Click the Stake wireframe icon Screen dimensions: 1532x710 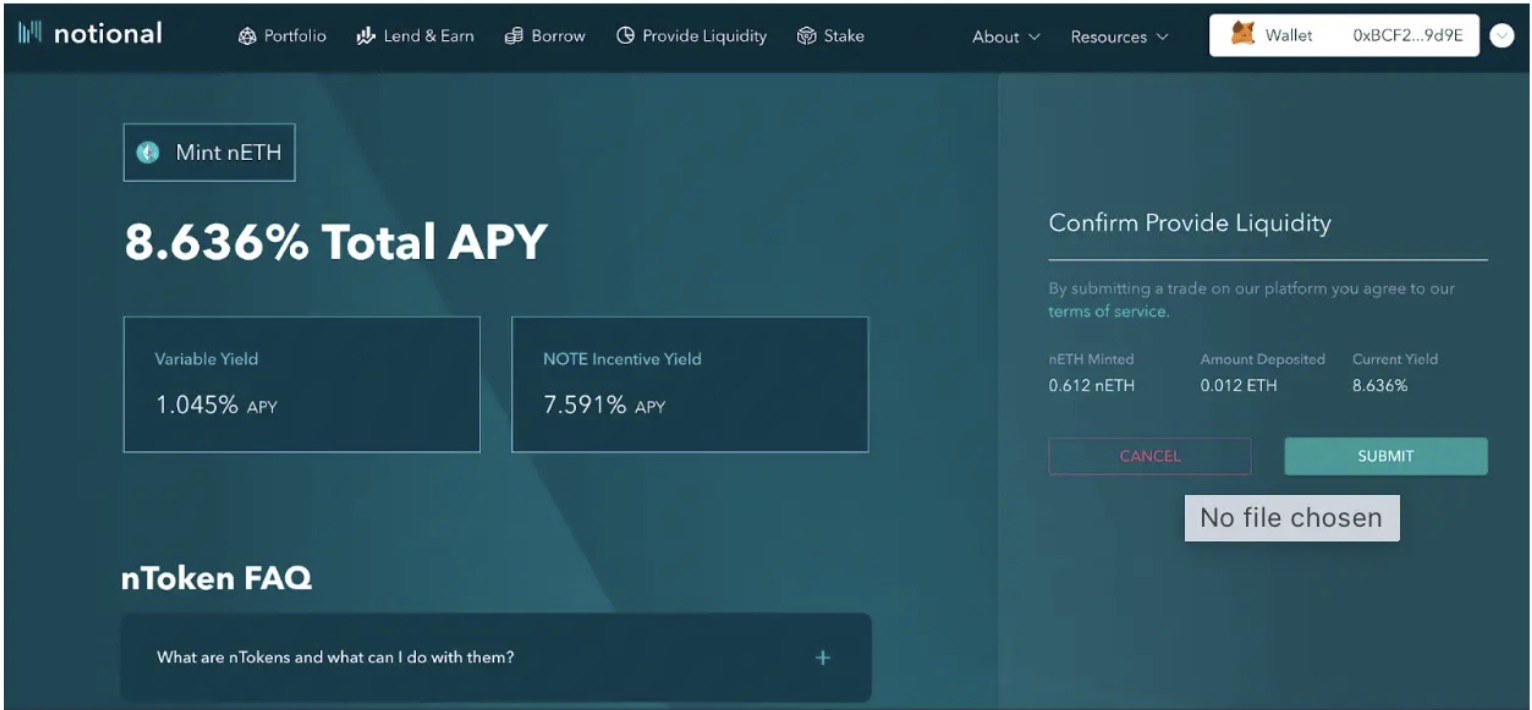(806, 35)
